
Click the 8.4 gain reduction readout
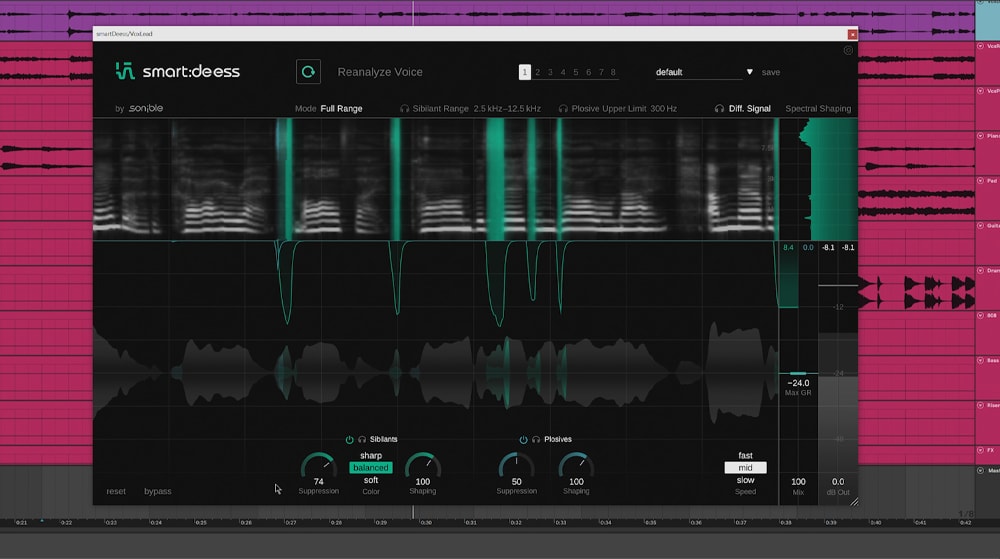pos(788,247)
